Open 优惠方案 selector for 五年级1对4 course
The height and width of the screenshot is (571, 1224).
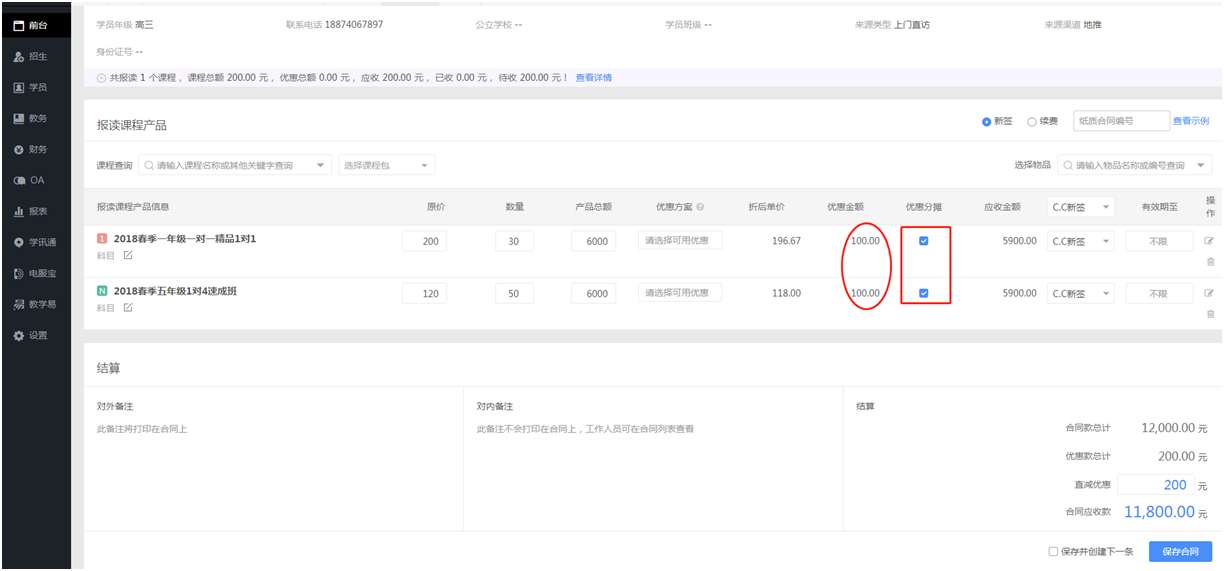tap(680, 293)
